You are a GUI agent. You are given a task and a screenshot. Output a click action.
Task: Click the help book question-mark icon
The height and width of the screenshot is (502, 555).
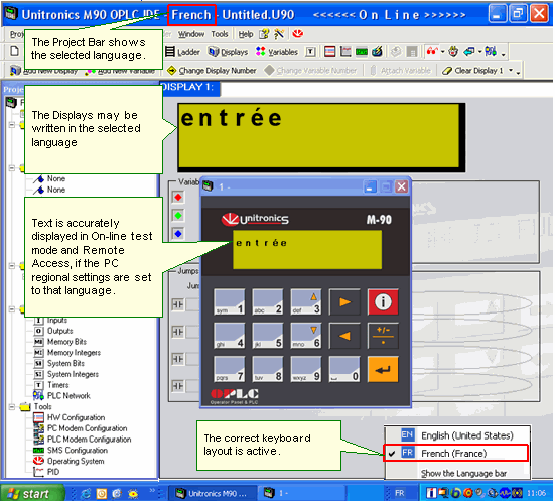pyautogui.click(x=264, y=34)
